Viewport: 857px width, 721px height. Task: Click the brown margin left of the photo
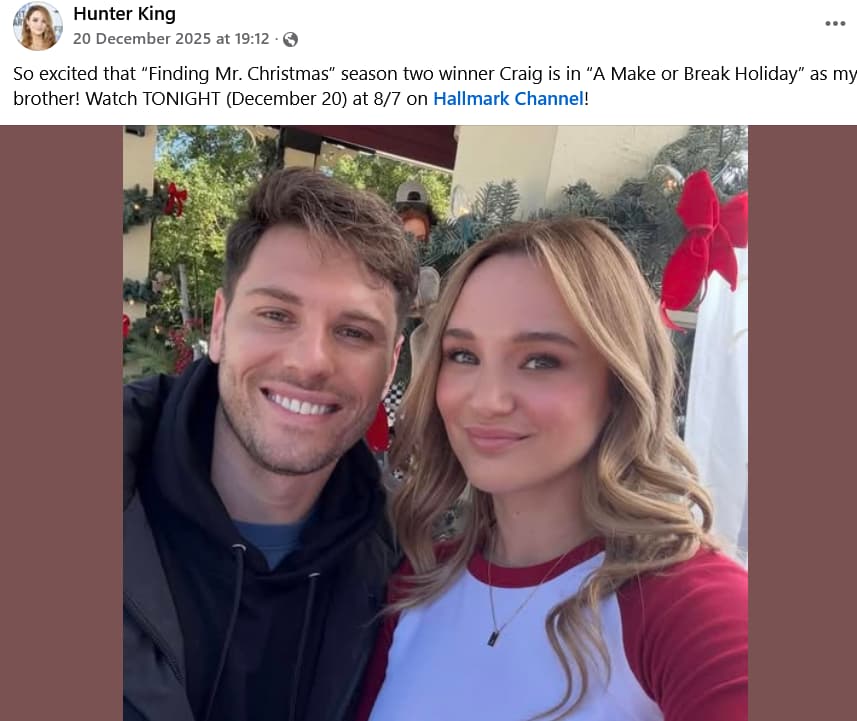[x=60, y=420]
